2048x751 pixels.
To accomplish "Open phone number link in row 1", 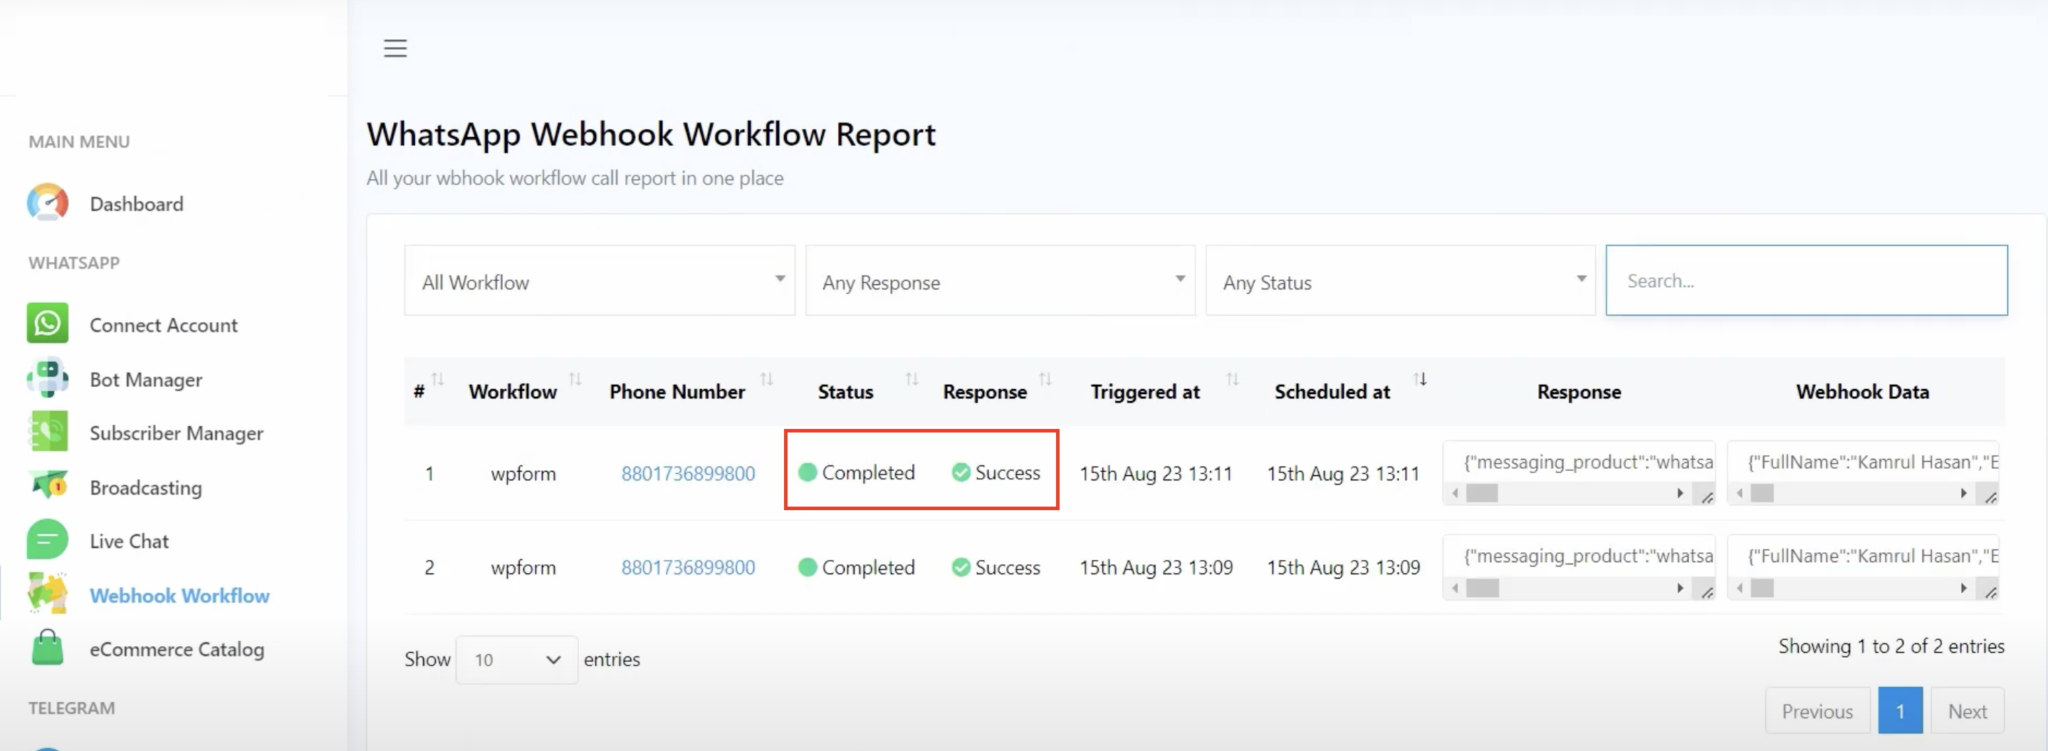I will click(x=688, y=473).
